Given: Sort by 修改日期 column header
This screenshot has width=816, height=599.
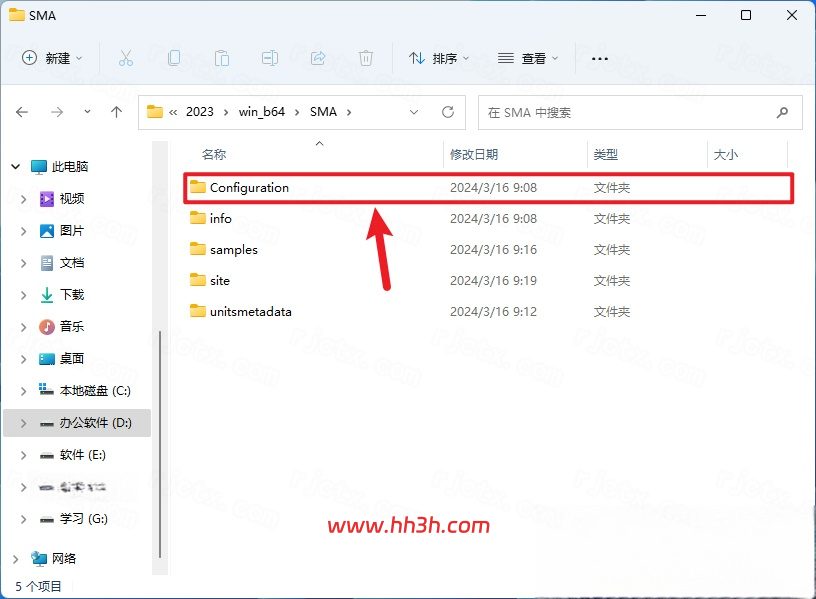Looking at the screenshot, I should pos(474,155).
